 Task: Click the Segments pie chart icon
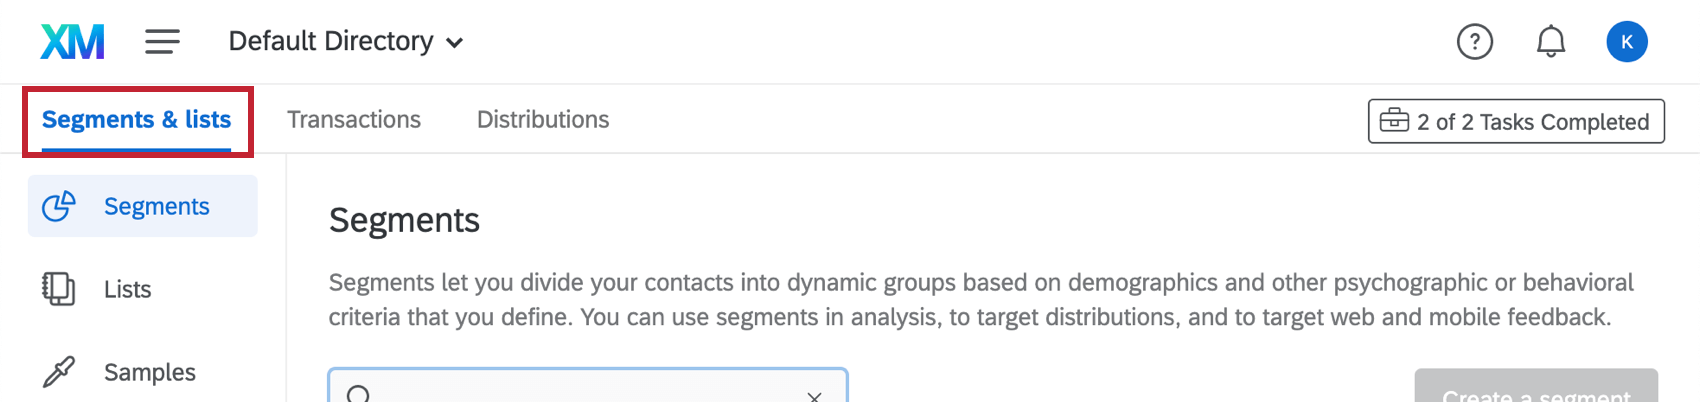59,206
